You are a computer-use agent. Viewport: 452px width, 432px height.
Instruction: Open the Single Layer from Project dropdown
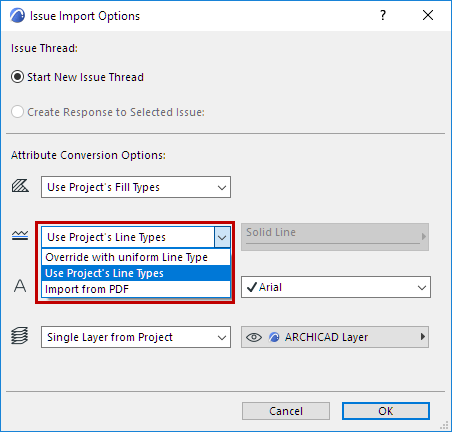pos(136,337)
